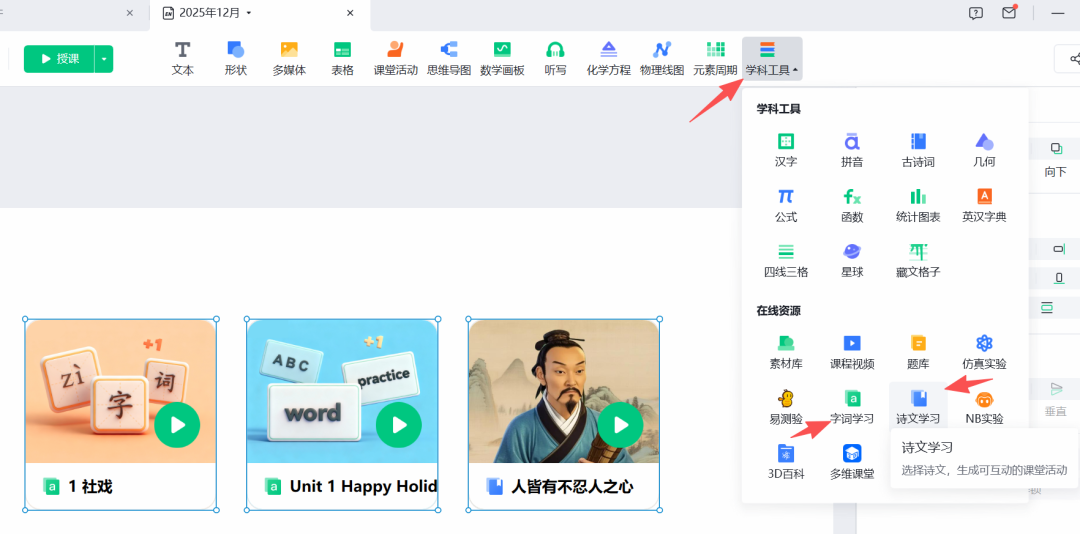The image size is (1080, 534).
Task: Open the help feedback icon
Action: [975, 13]
